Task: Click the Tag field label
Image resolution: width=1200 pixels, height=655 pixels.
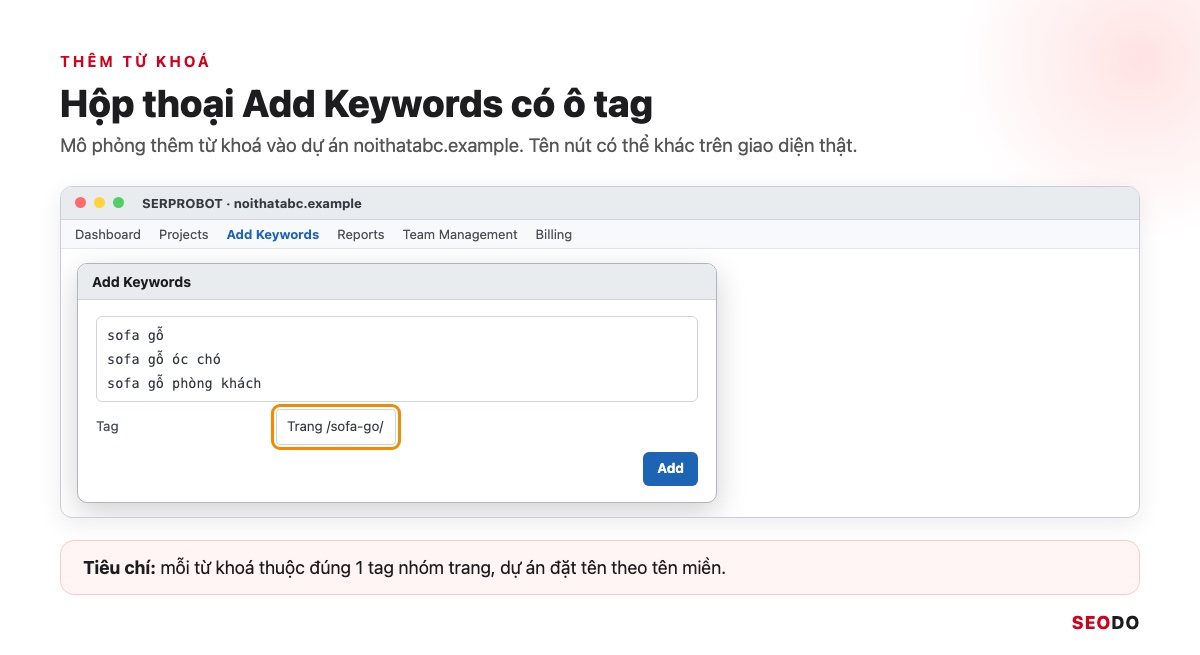Action: [107, 427]
